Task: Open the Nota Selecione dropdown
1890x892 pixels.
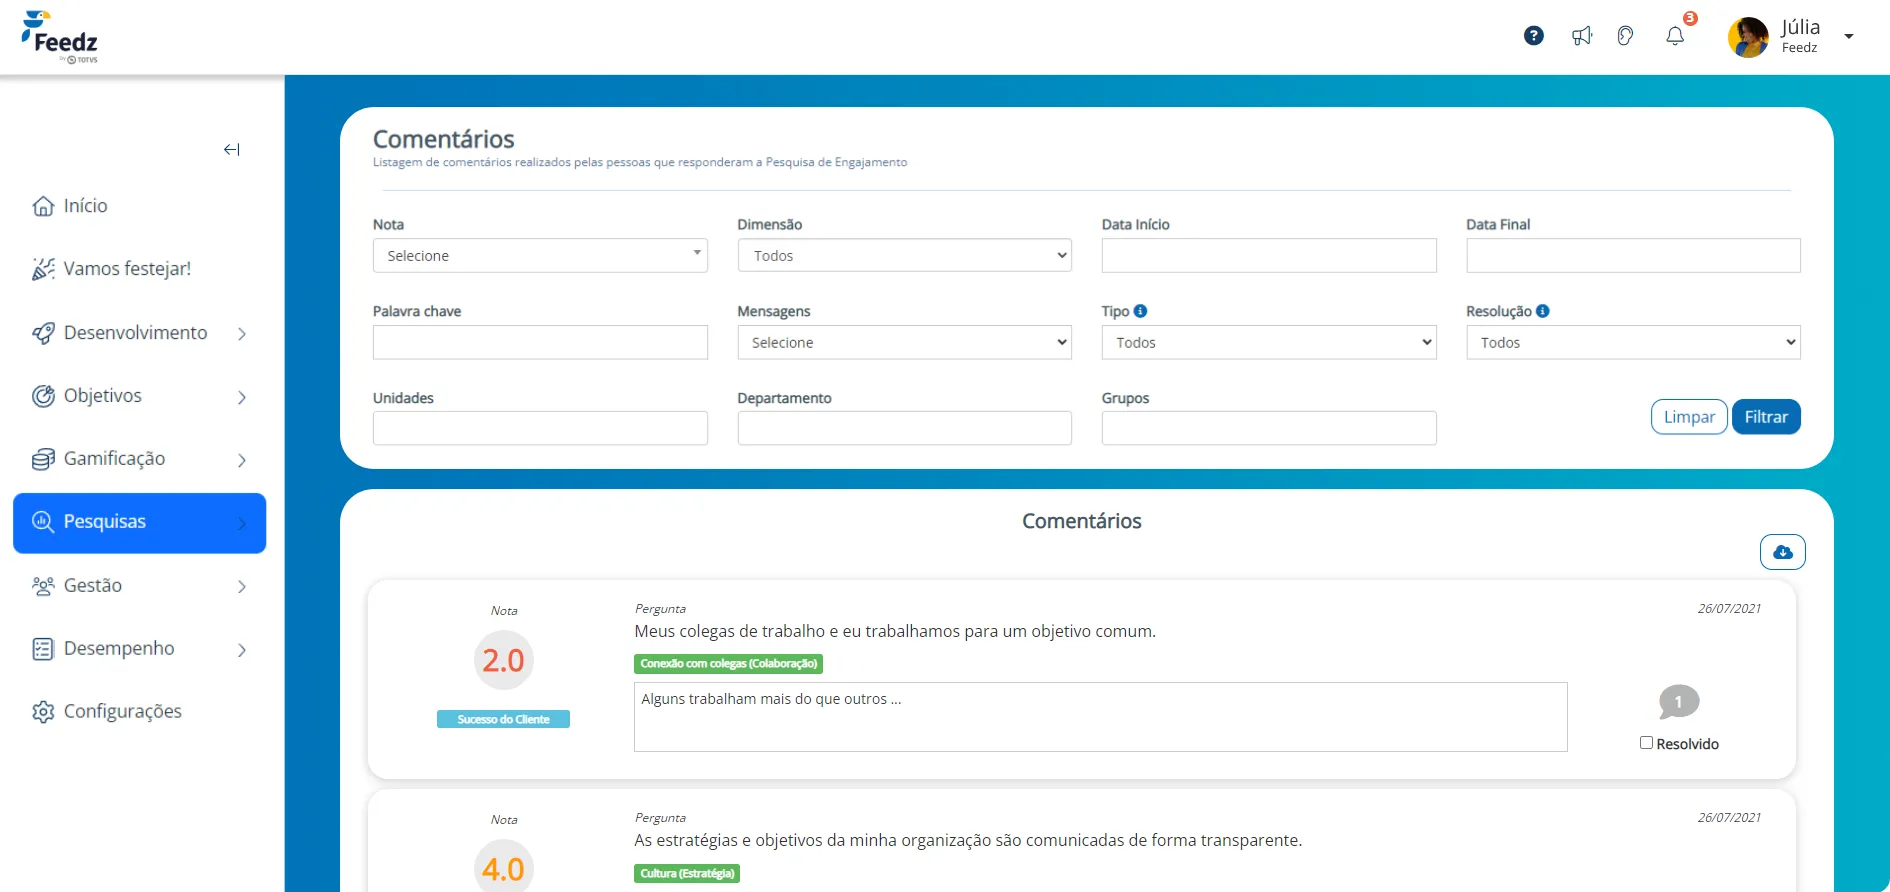Action: (x=540, y=255)
